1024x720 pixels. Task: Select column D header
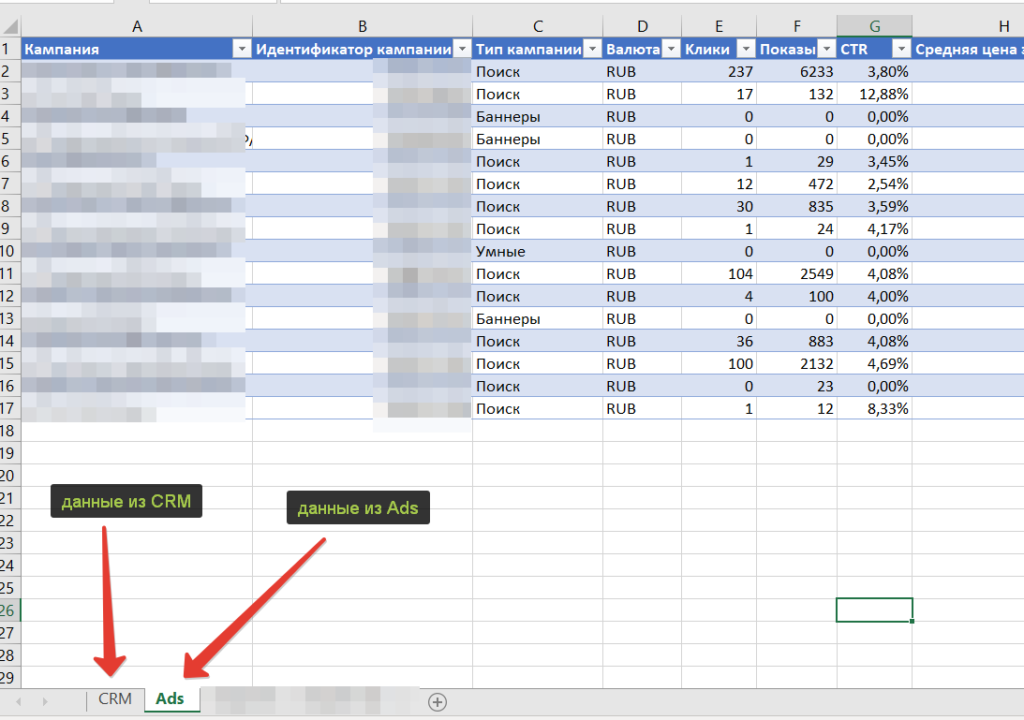642,26
